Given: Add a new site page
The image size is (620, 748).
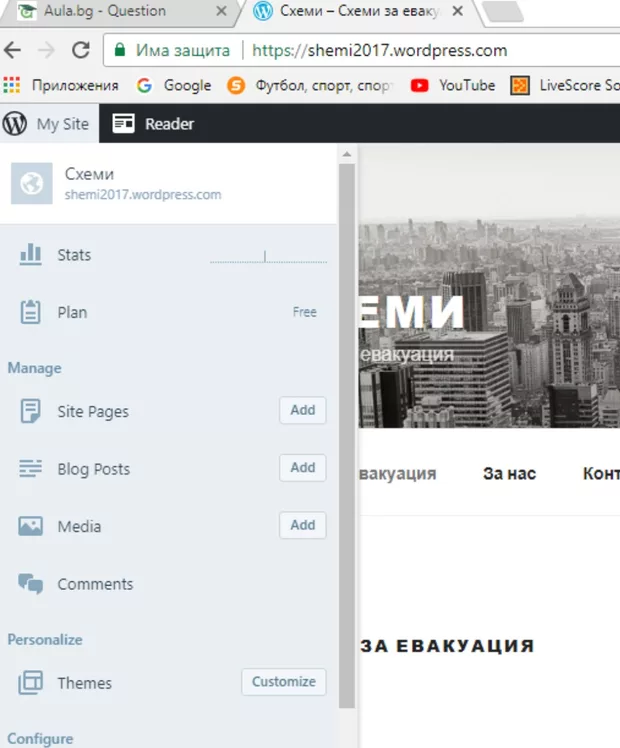Looking at the screenshot, I should click(x=303, y=410).
